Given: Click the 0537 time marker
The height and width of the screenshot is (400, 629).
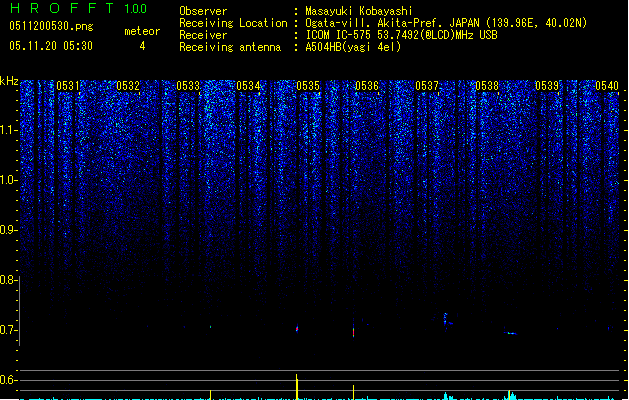Looking at the screenshot, I should (x=427, y=86).
